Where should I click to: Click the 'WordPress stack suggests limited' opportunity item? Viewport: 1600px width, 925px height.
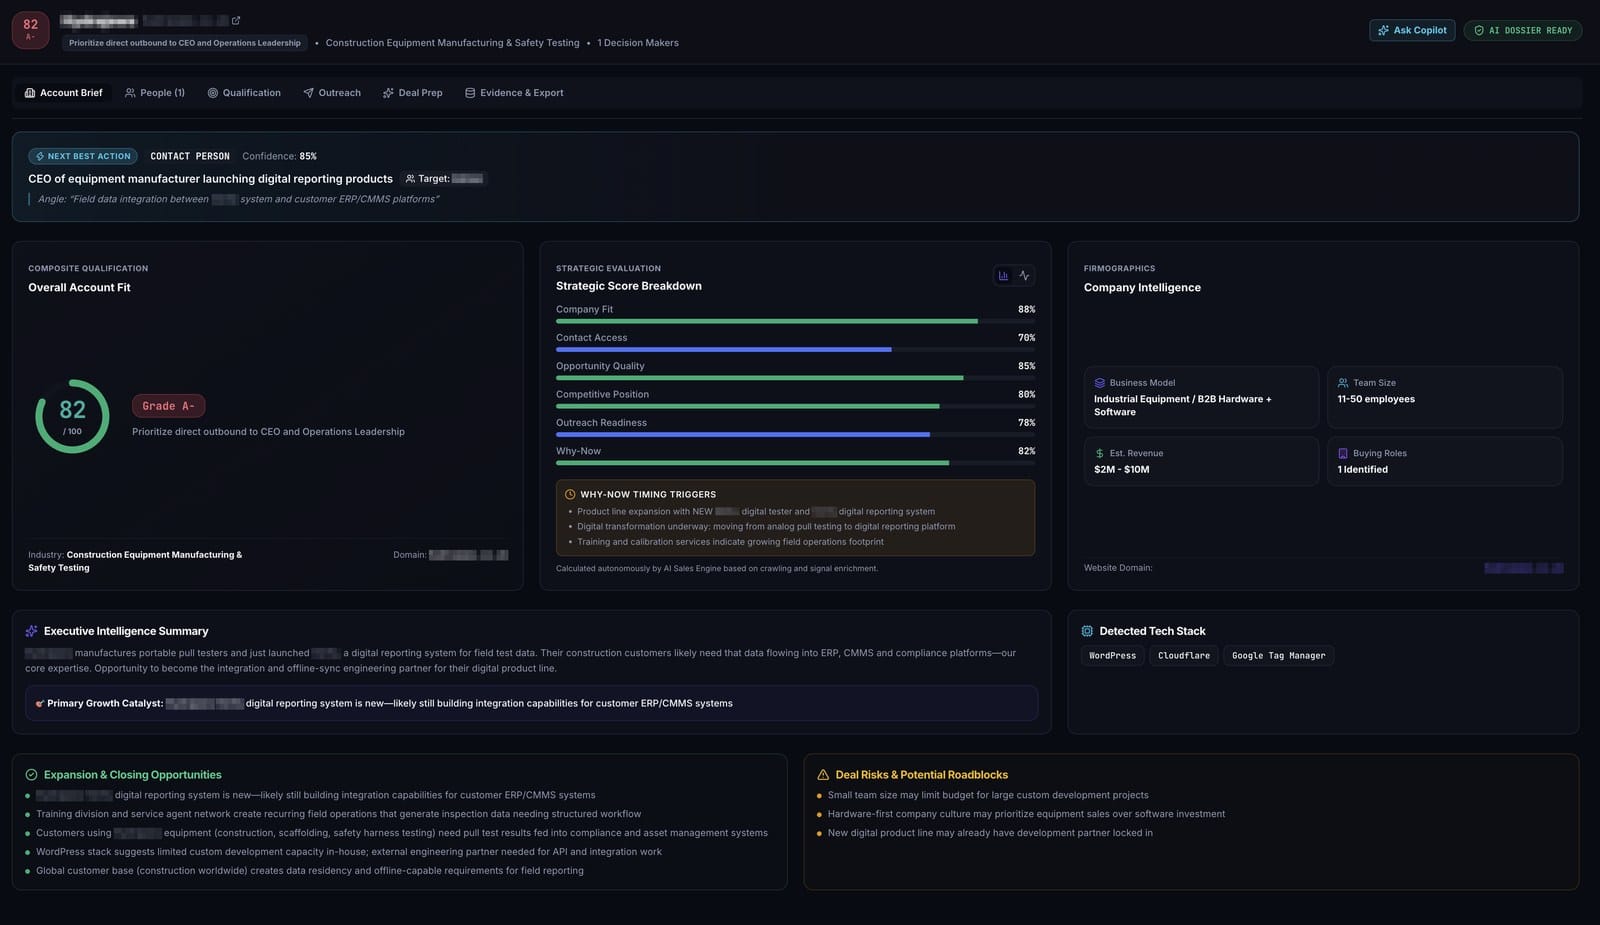click(x=349, y=852)
